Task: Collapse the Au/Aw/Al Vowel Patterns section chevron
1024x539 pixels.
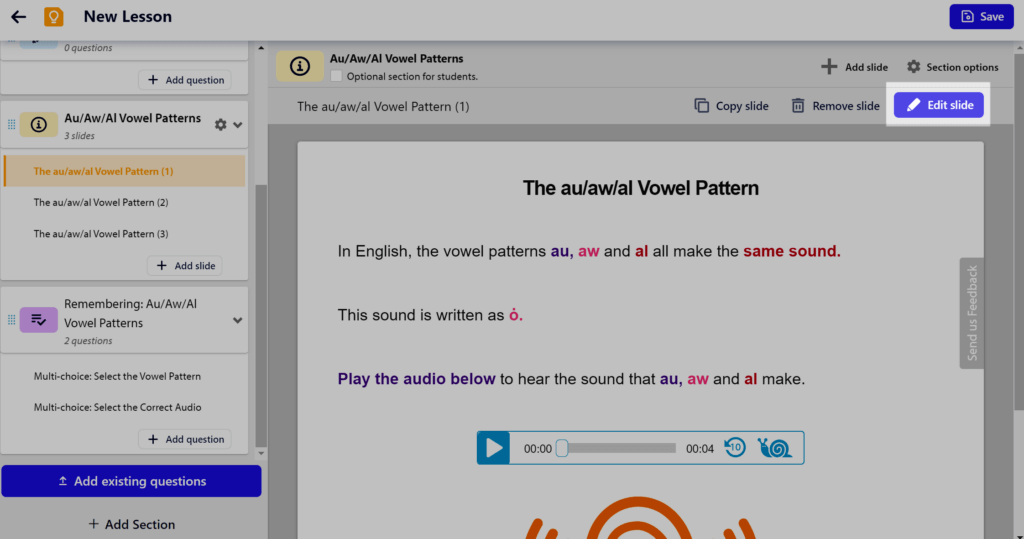Action: 238,125
